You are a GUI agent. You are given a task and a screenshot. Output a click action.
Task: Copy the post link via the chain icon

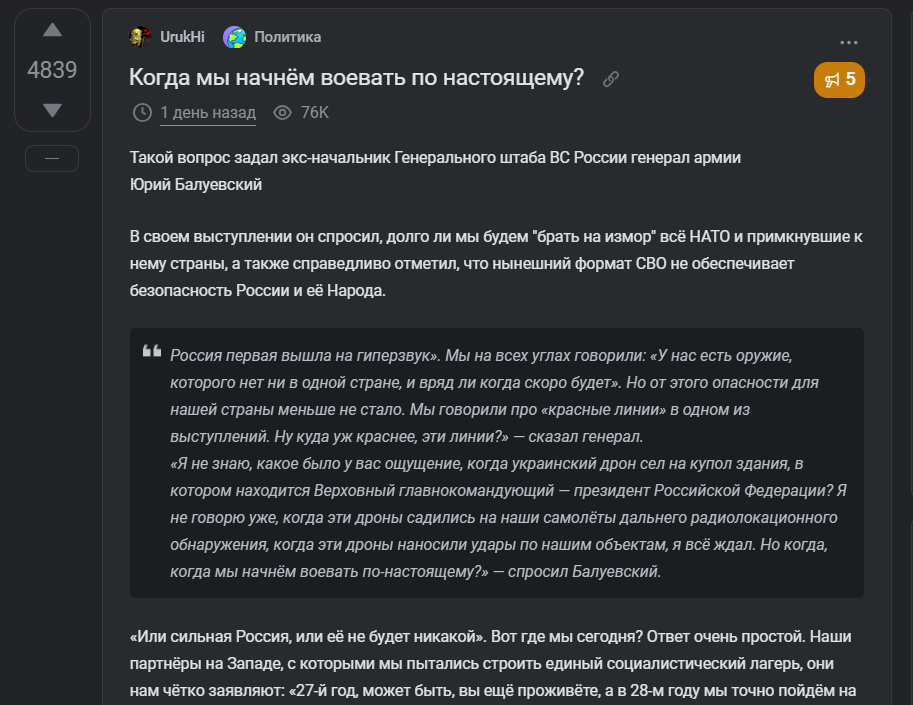[611, 80]
